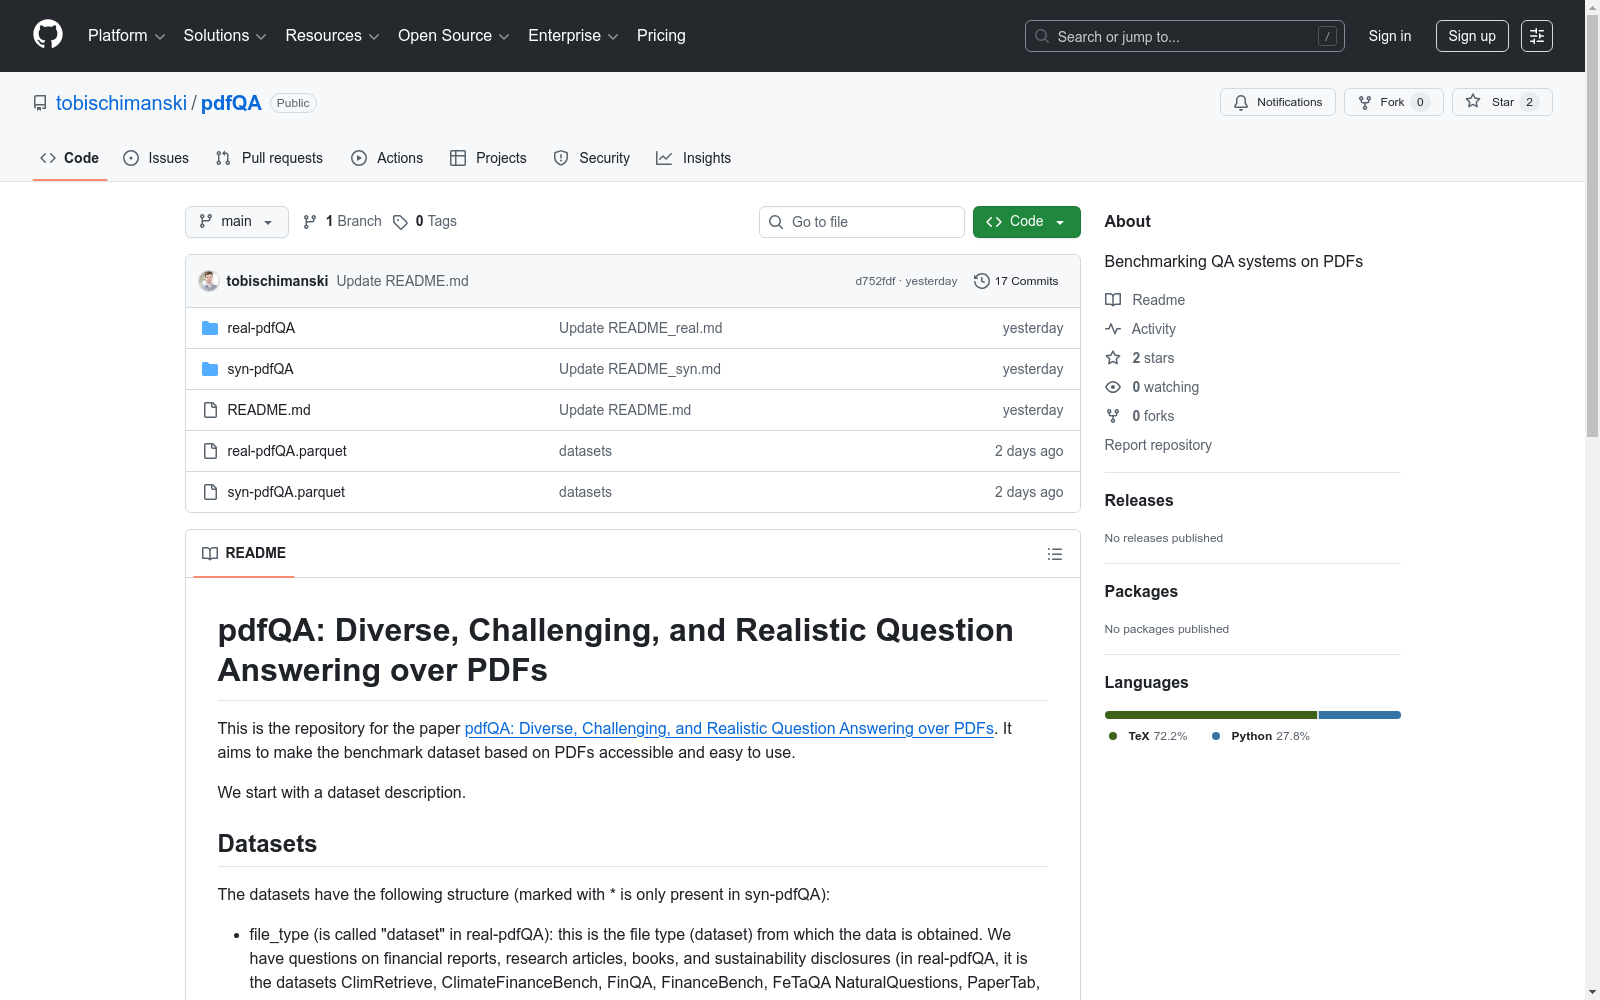Click the bell icon in Notifications
Viewport: 1600px width, 1000px height.
click(1241, 102)
